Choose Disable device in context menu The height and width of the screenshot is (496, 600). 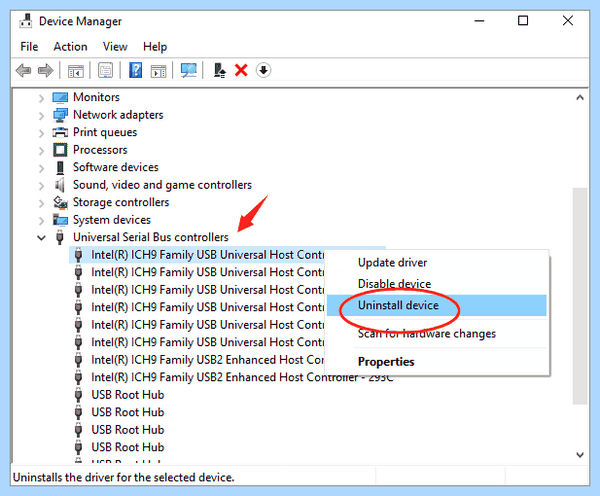pyautogui.click(x=394, y=284)
